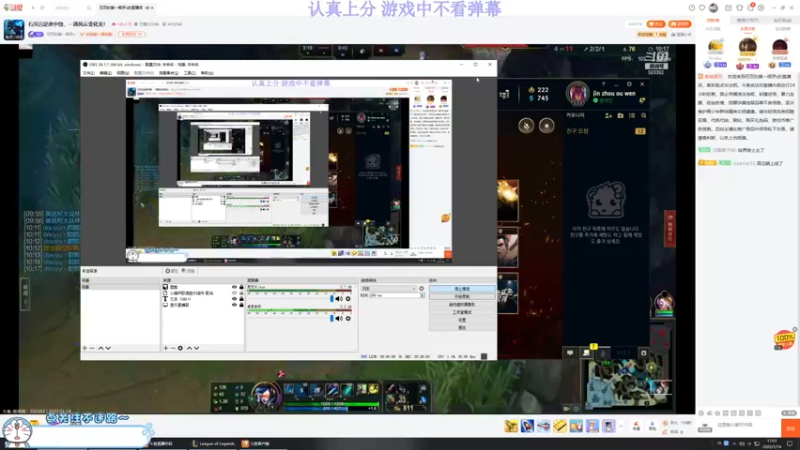Open source Properties tab above scenes panel
This screenshot has height=450, width=800.
(171, 271)
